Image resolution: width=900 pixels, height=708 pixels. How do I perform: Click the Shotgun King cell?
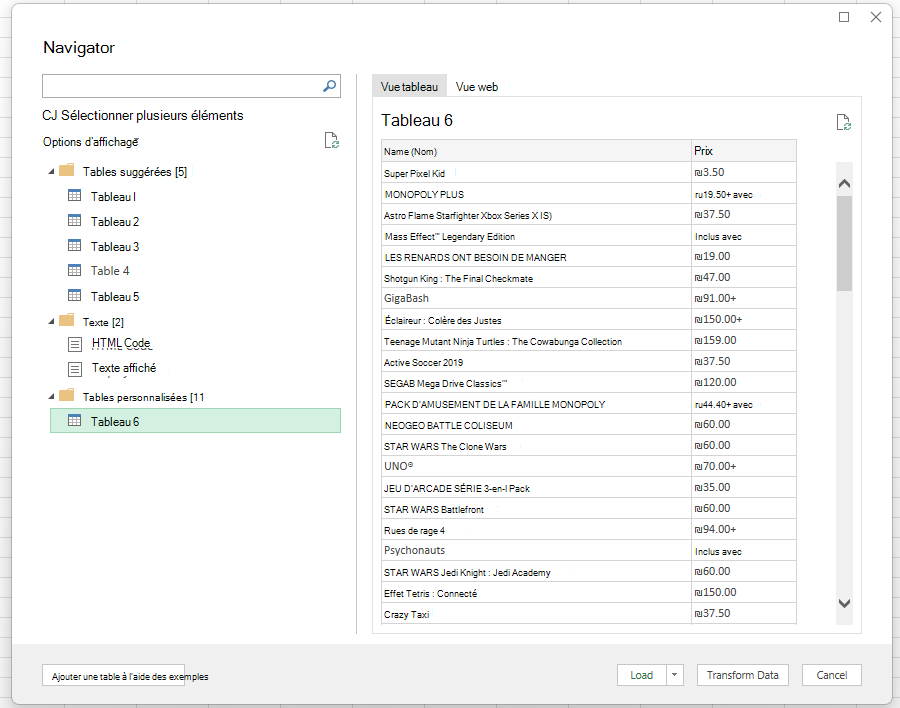[x=536, y=278]
